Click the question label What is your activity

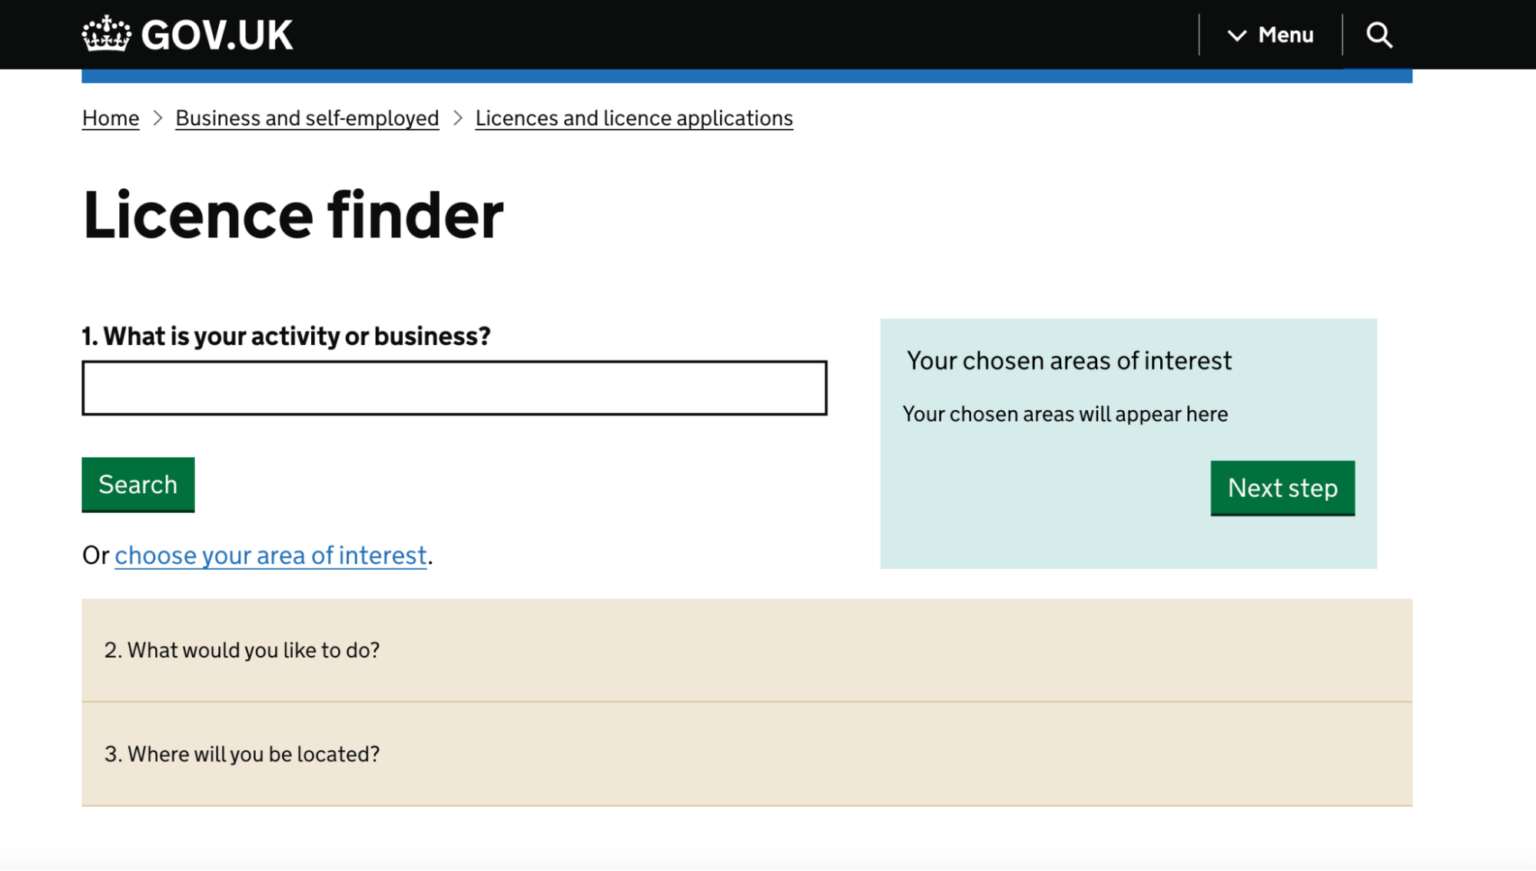tap(286, 336)
